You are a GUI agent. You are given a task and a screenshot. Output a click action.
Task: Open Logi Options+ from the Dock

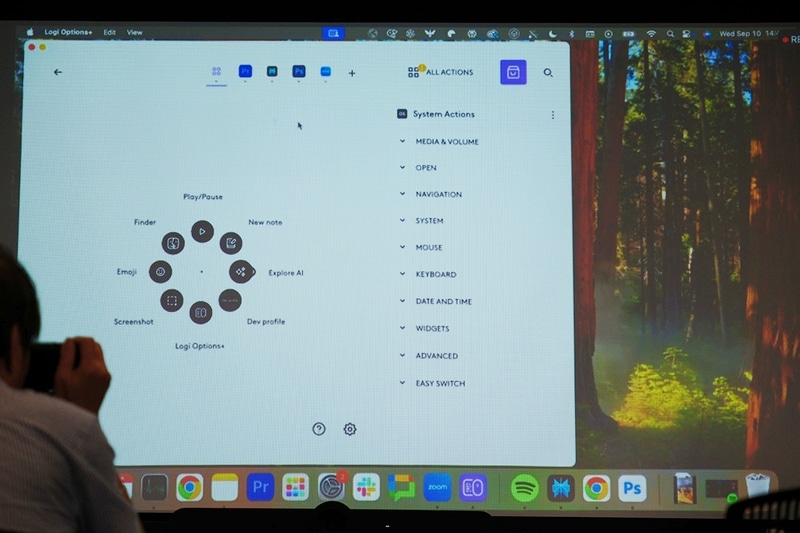pos(473,488)
